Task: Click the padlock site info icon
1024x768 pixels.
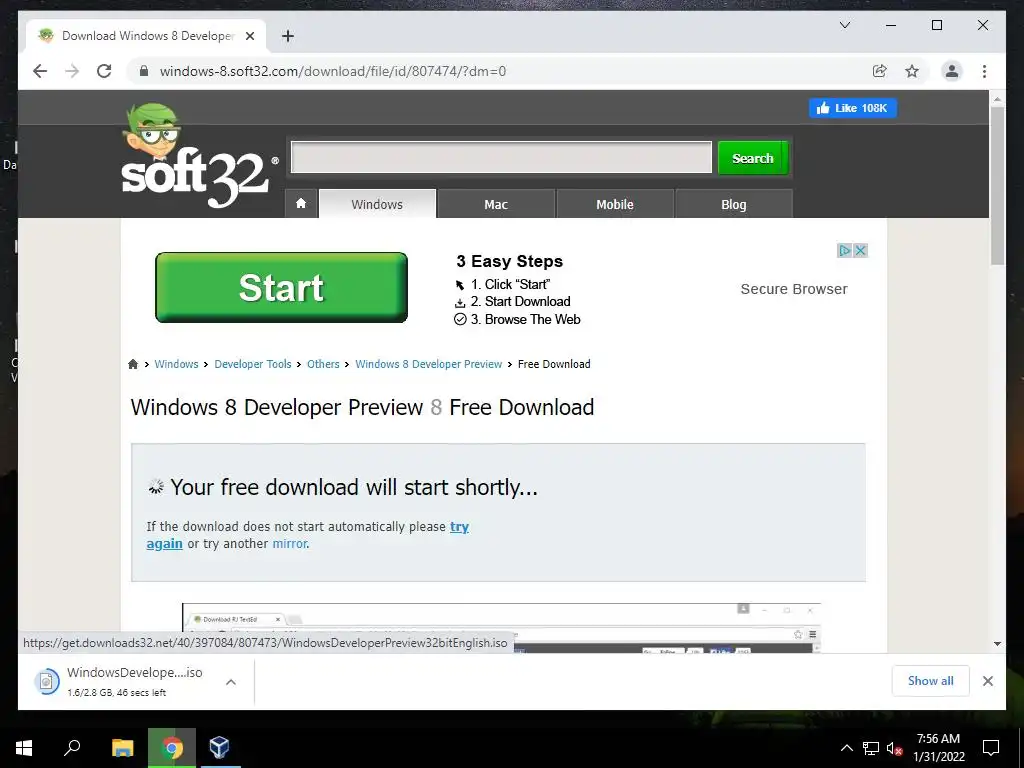Action: pyautogui.click(x=144, y=71)
